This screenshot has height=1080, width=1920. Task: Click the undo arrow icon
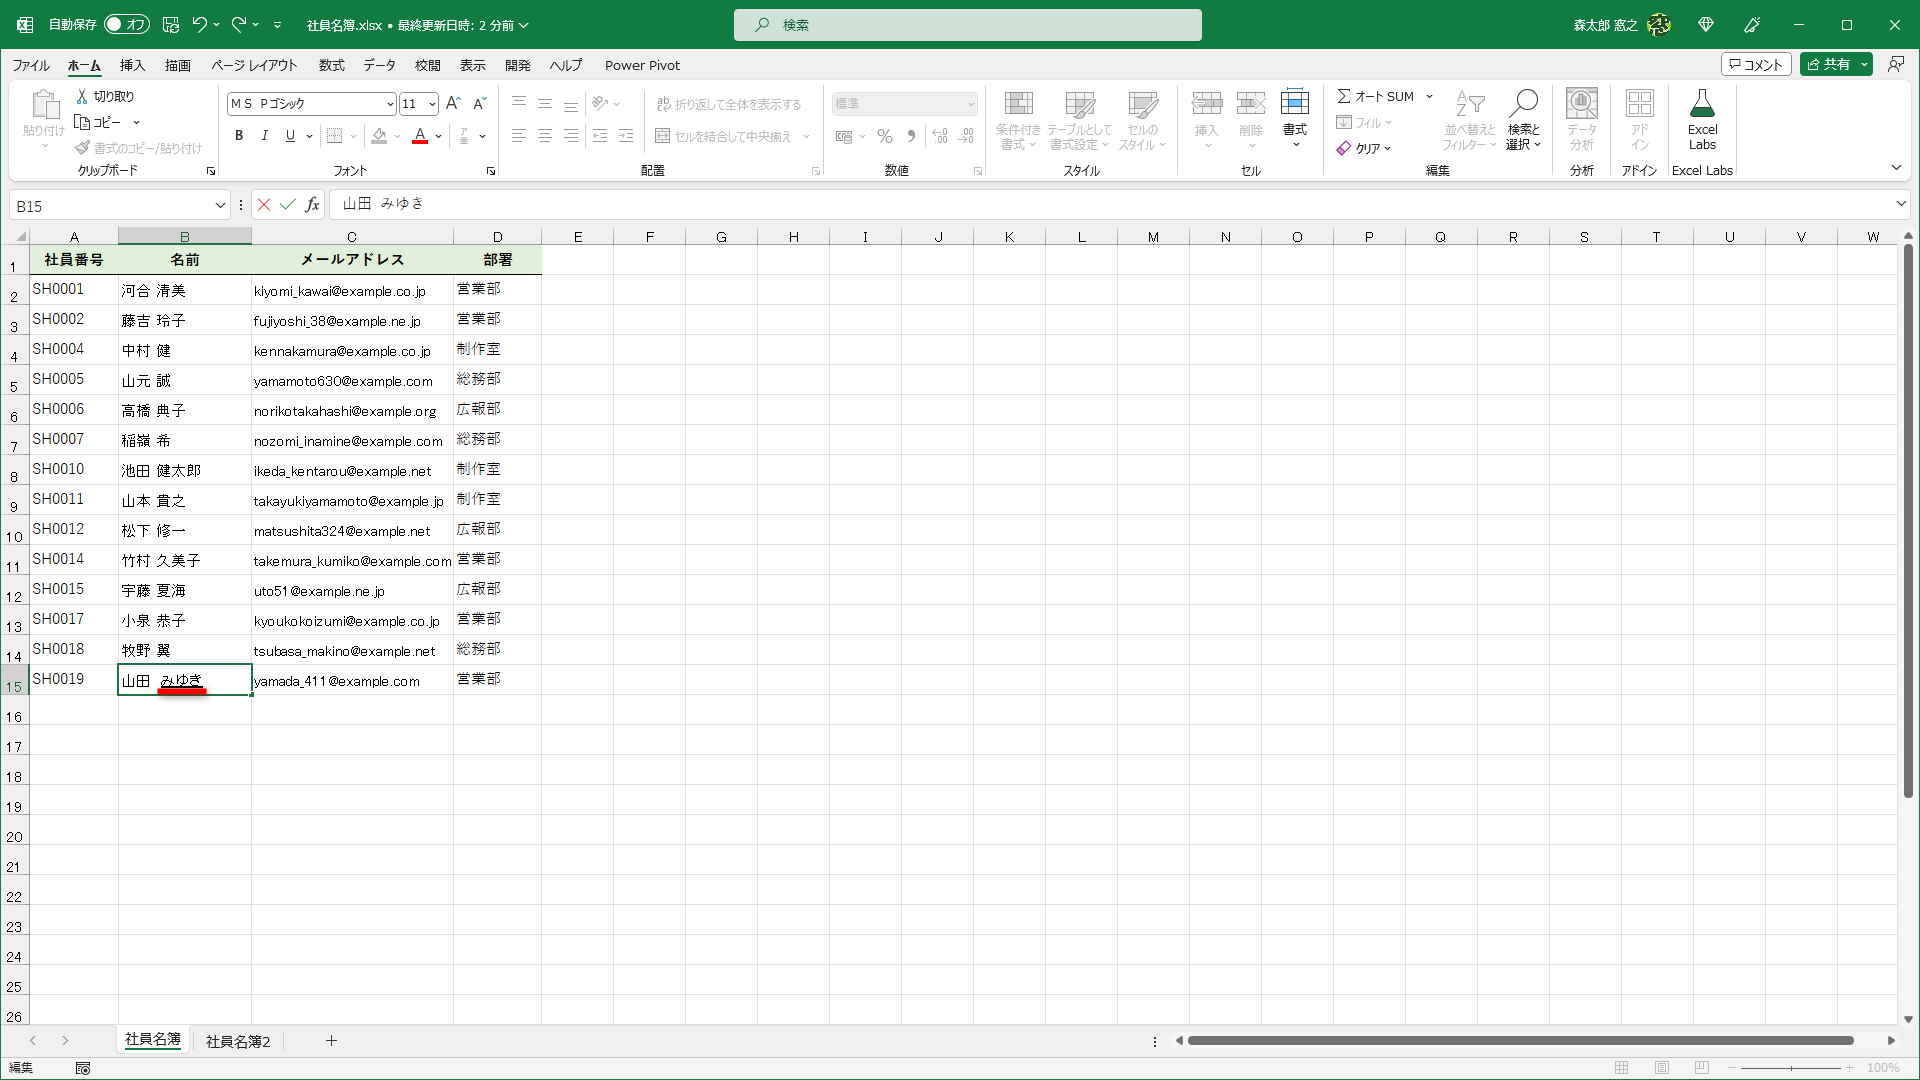[200, 25]
